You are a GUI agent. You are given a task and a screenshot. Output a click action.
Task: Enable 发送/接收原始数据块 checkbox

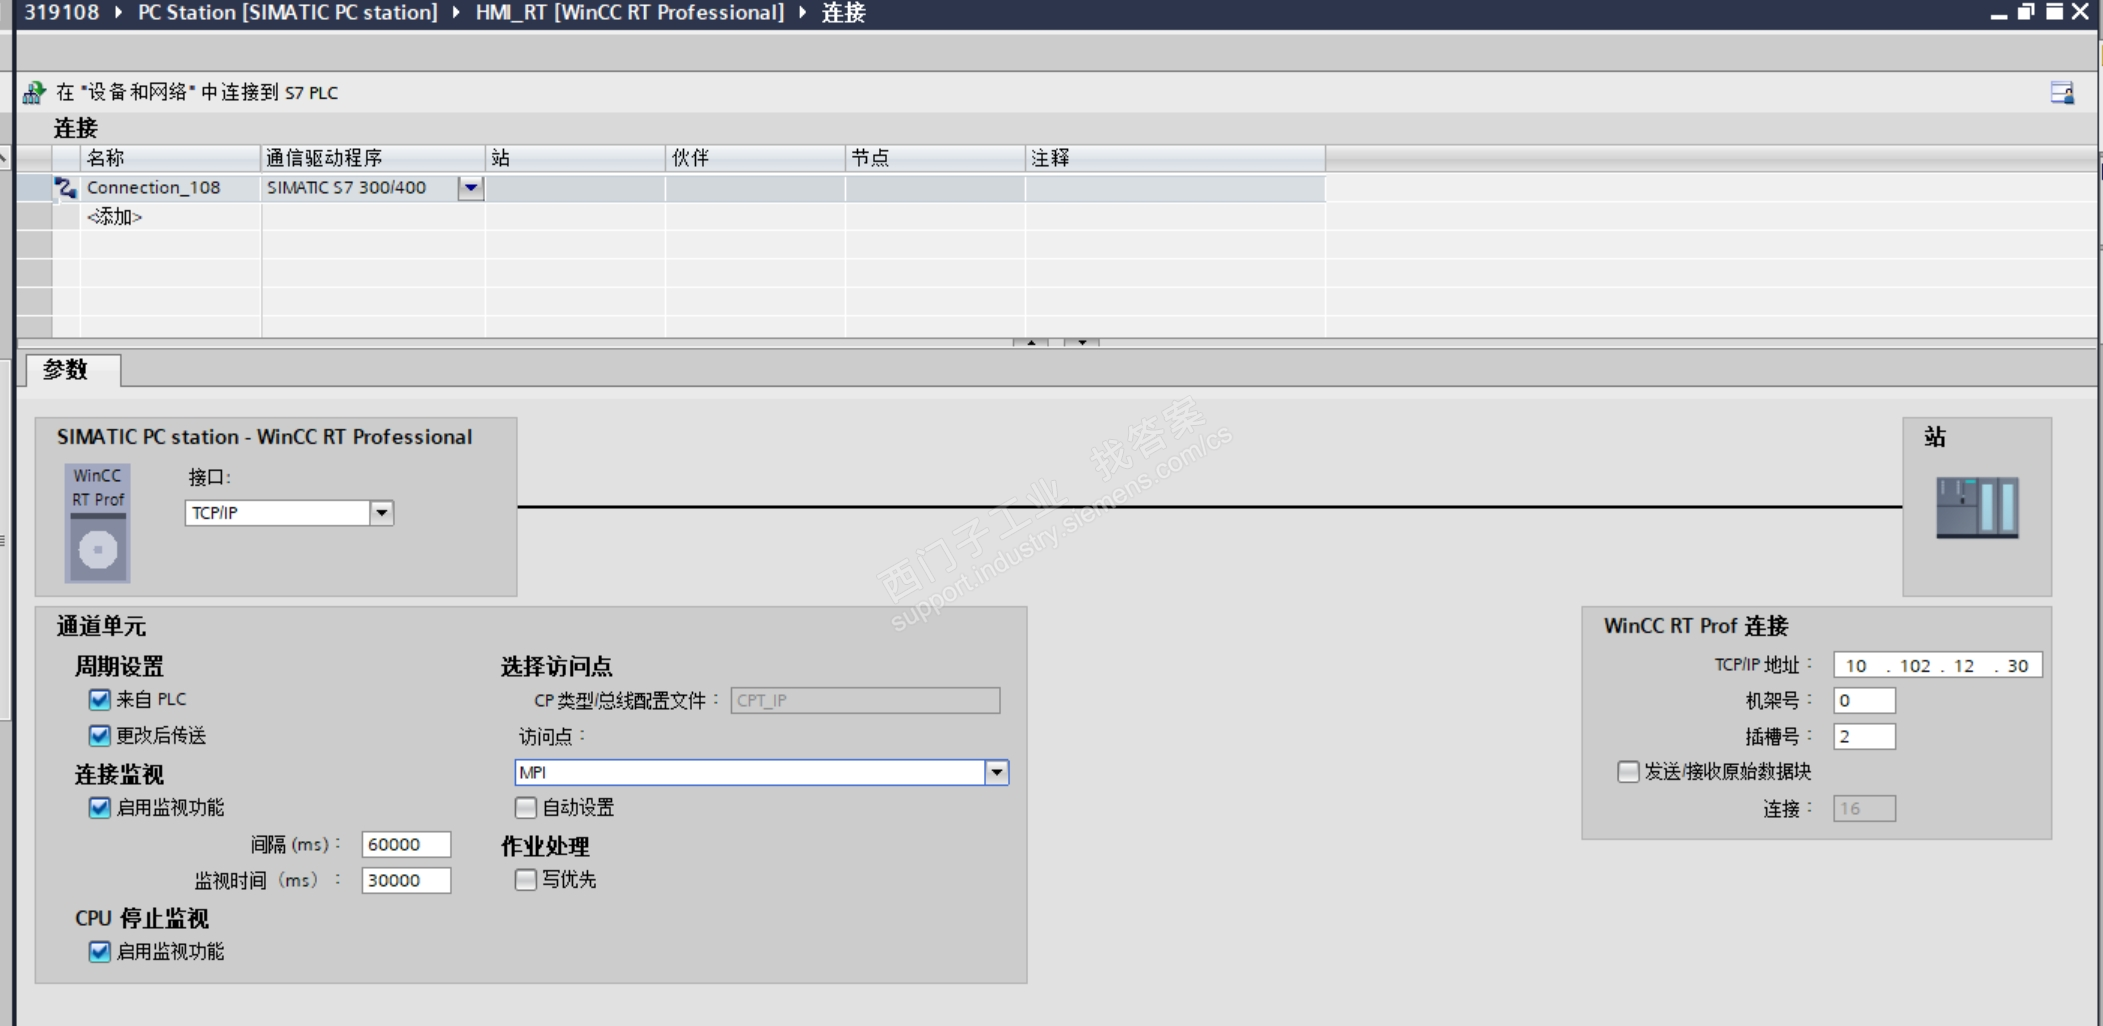1628,772
